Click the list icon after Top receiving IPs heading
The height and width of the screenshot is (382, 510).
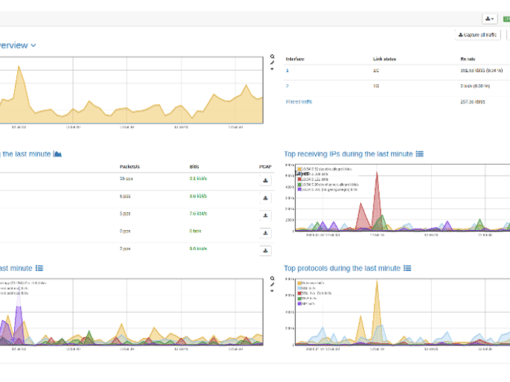(x=420, y=154)
